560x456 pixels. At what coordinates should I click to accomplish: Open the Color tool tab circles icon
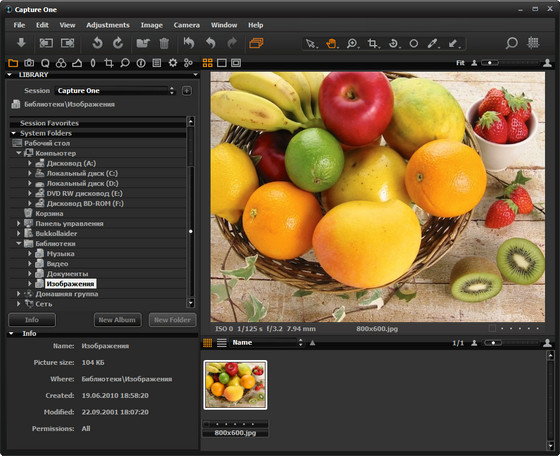pyautogui.click(x=61, y=63)
